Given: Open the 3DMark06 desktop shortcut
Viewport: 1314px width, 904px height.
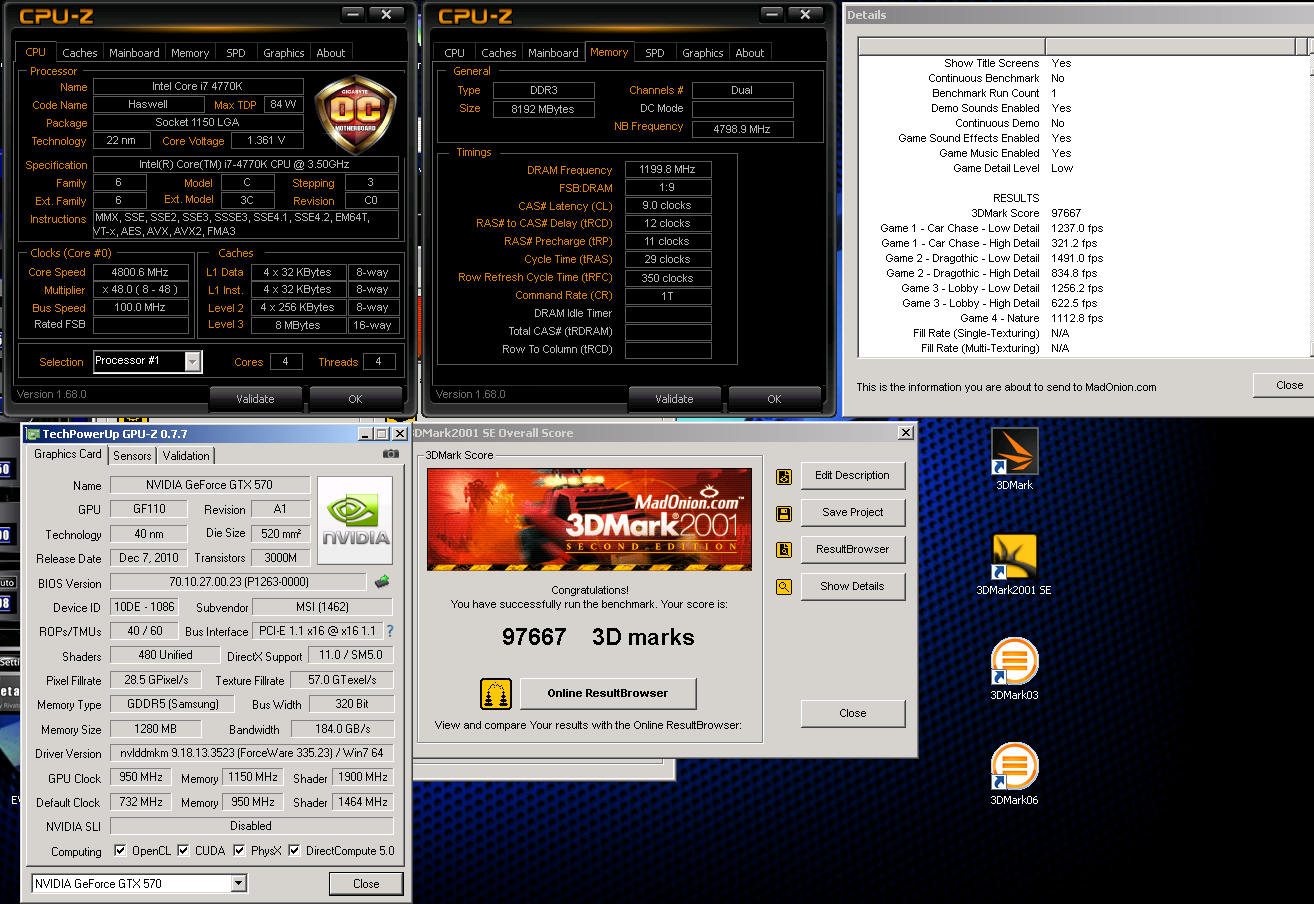Looking at the screenshot, I should (x=1014, y=774).
